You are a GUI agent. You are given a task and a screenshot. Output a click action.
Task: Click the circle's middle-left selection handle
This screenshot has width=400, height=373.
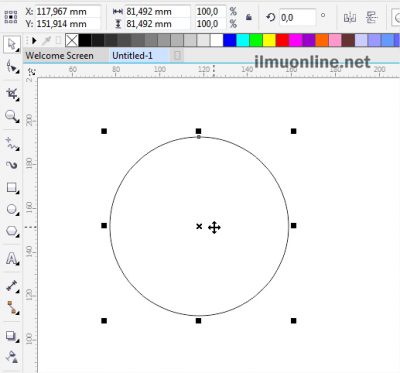click(104, 226)
